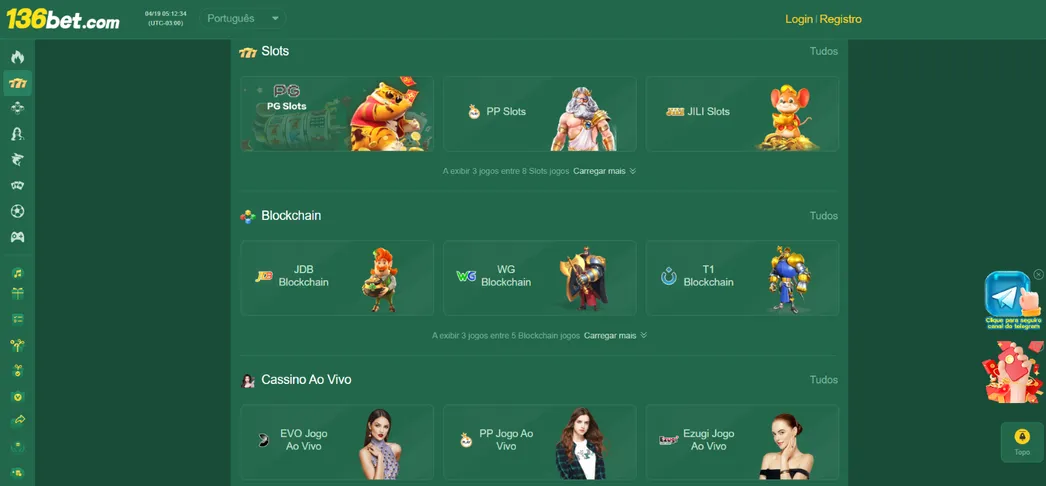Image resolution: width=1046 pixels, height=486 pixels.
Task: Select the 777 slots sidebar icon
Action: (x=17, y=83)
